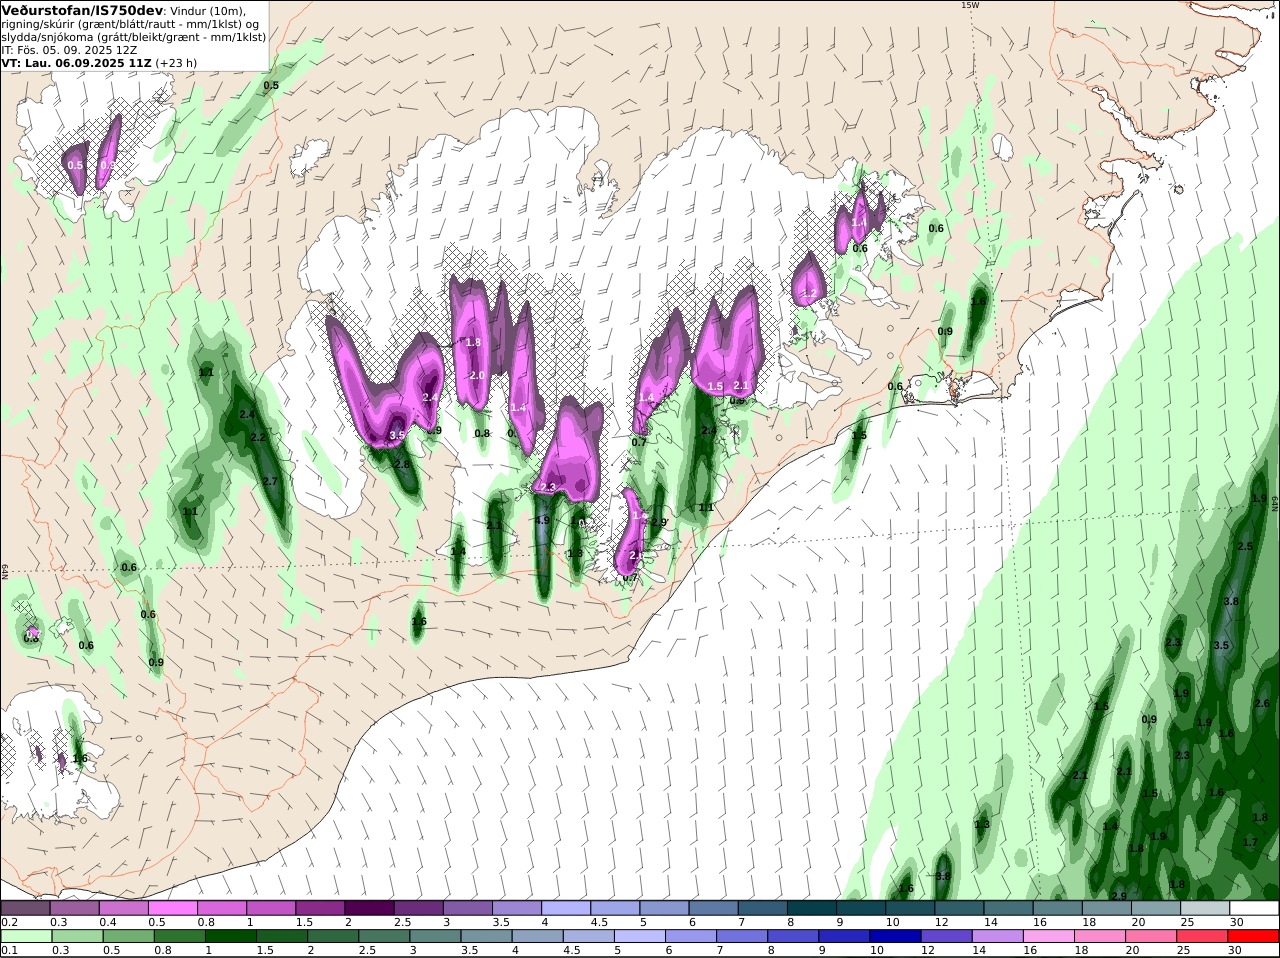Viewport: 1280px width, 958px height.
Task: Click the '2.2' rainfall value on the map
Action: click(258, 437)
